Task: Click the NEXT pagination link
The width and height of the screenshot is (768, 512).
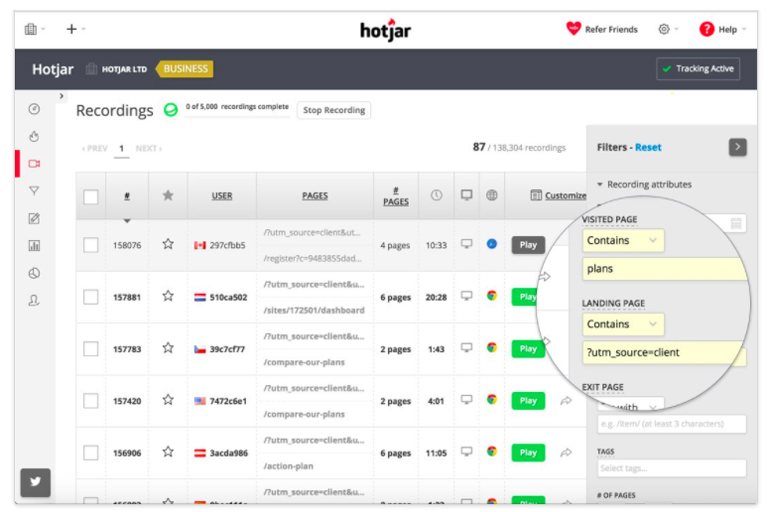Action: click(x=148, y=148)
